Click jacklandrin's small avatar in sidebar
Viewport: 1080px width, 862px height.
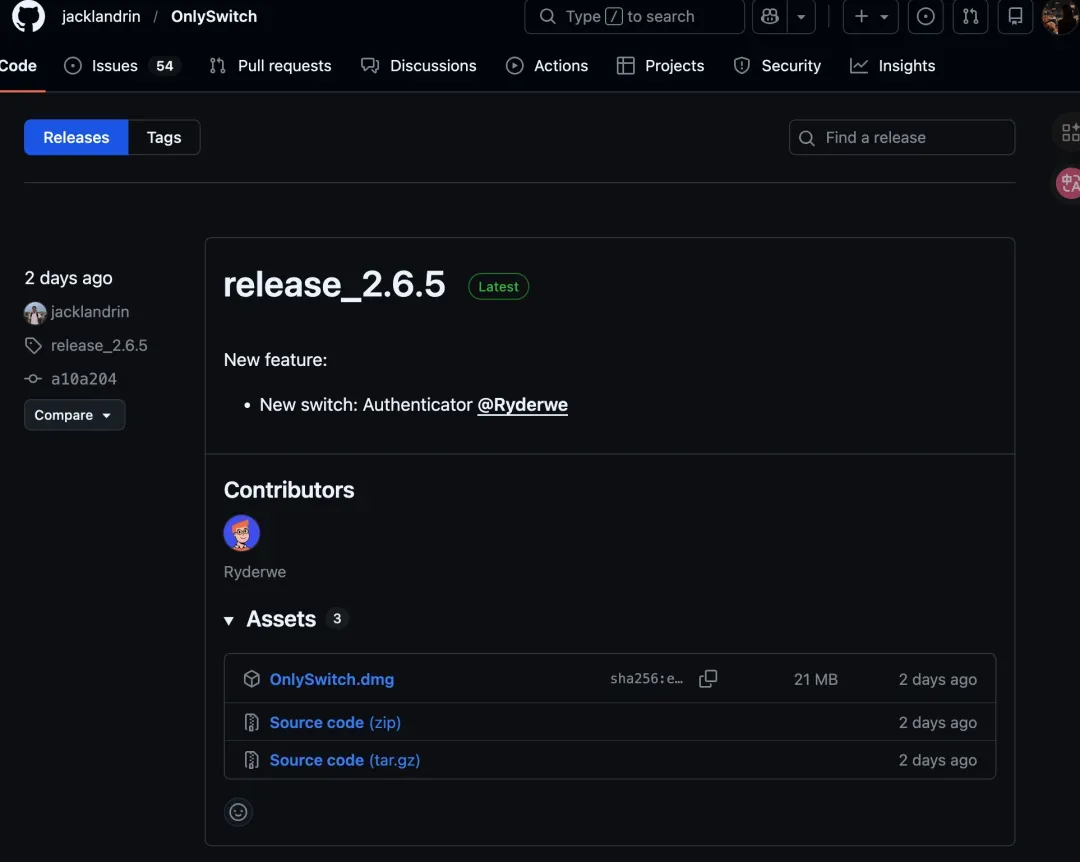click(35, 313)
